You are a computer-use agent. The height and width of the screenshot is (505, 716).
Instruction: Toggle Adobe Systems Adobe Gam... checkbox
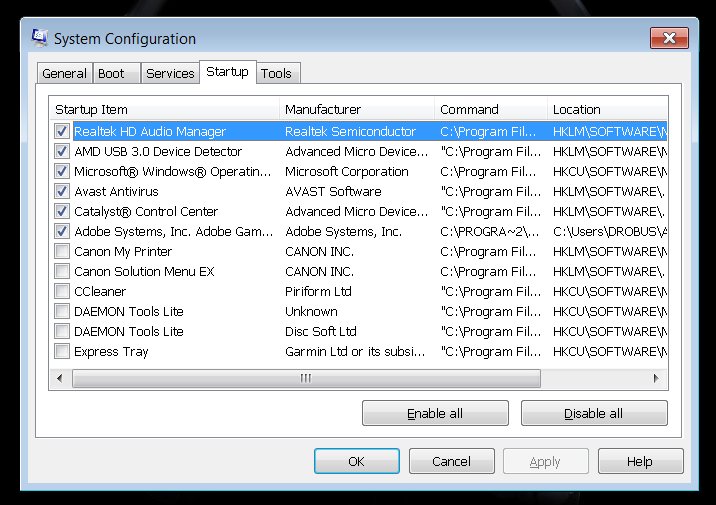click(x=62, y=231)
